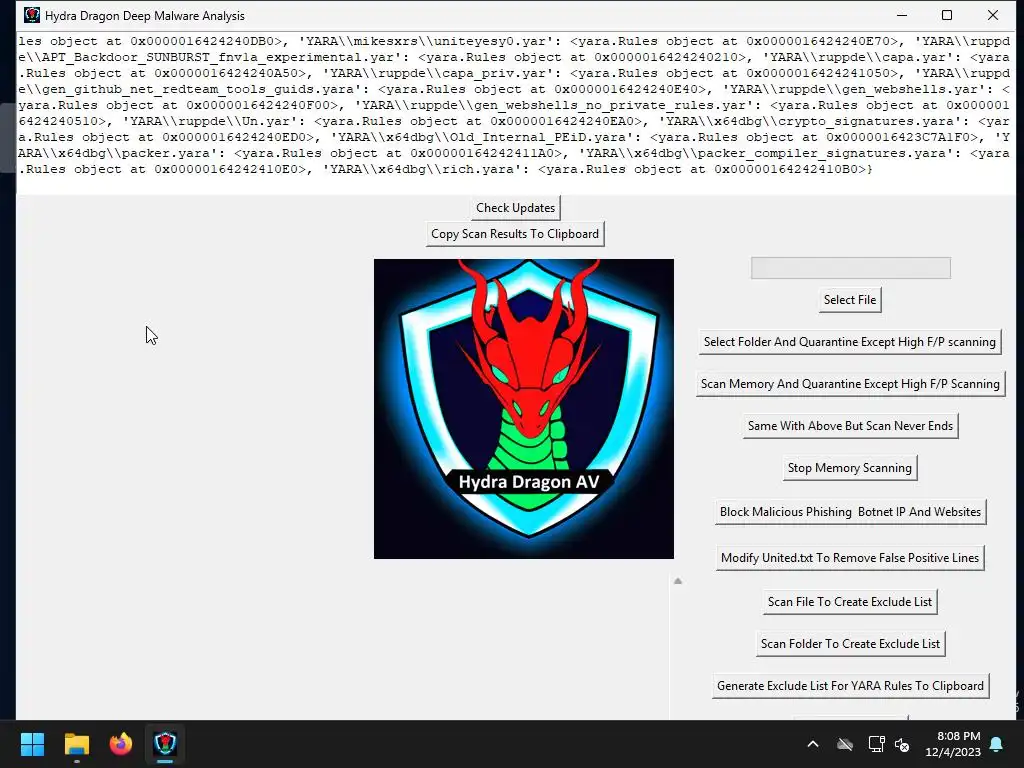Click inside the YARA rules output text area
Image resolution: width=1024 pixels, height=768 pixels.
pyautogui.click(x=514, y=112)
